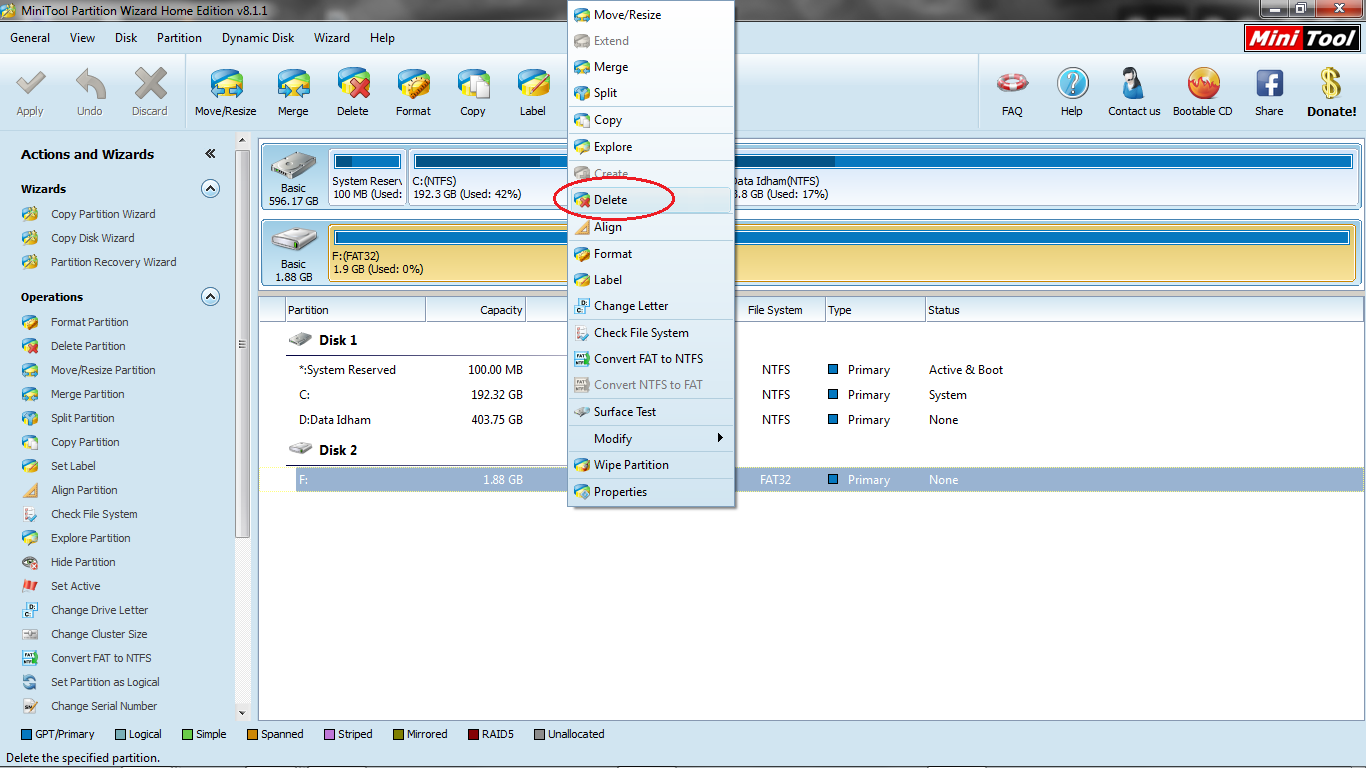Viewport: 1366px width, 768px height.
Task: Click the Align Partition operation link
Action: [x=84, y=490]
